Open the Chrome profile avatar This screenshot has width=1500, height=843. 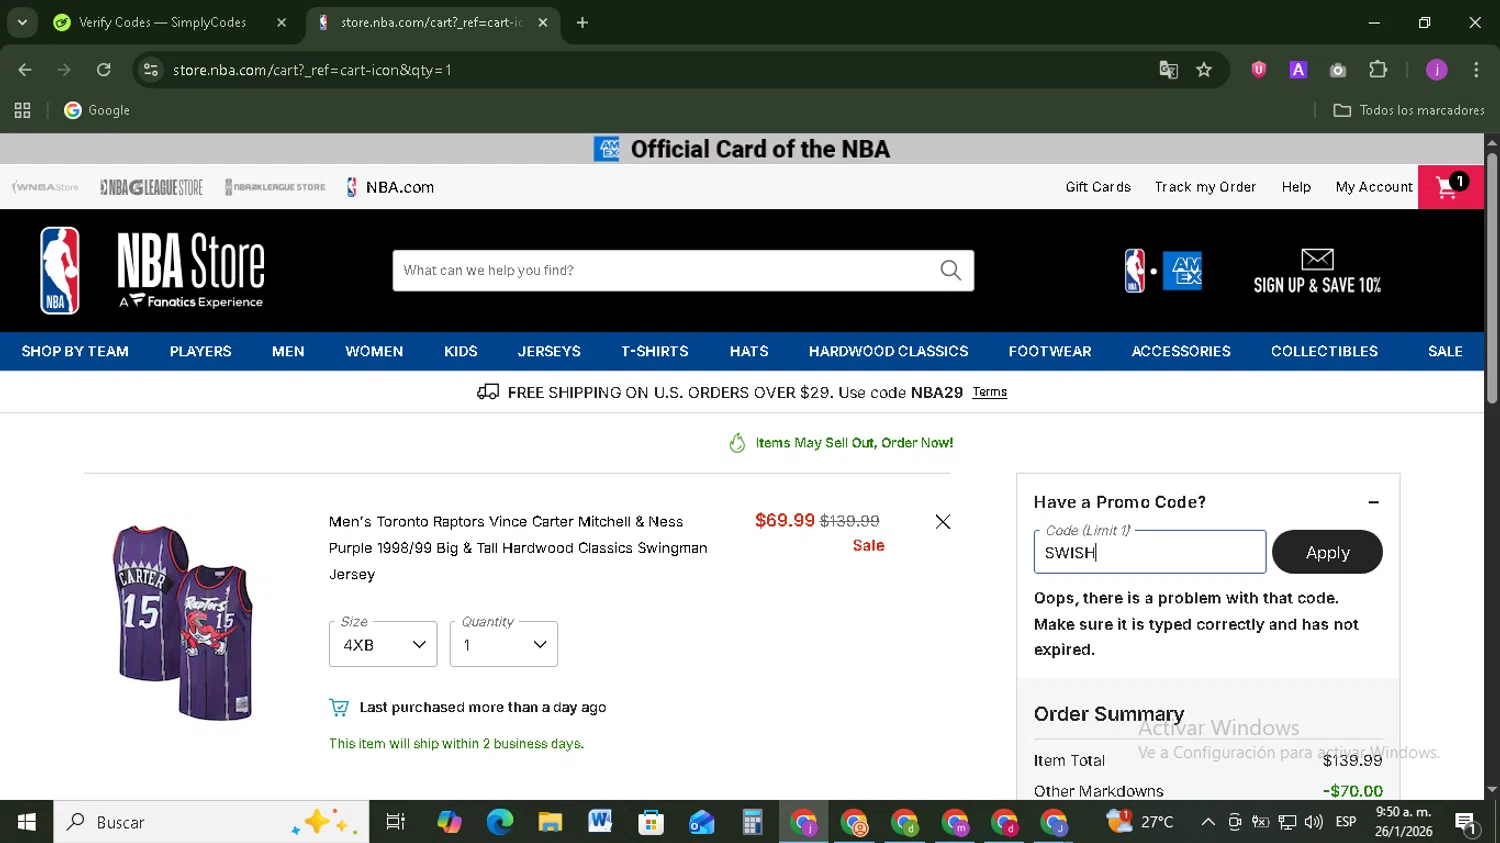point(1437,70)
